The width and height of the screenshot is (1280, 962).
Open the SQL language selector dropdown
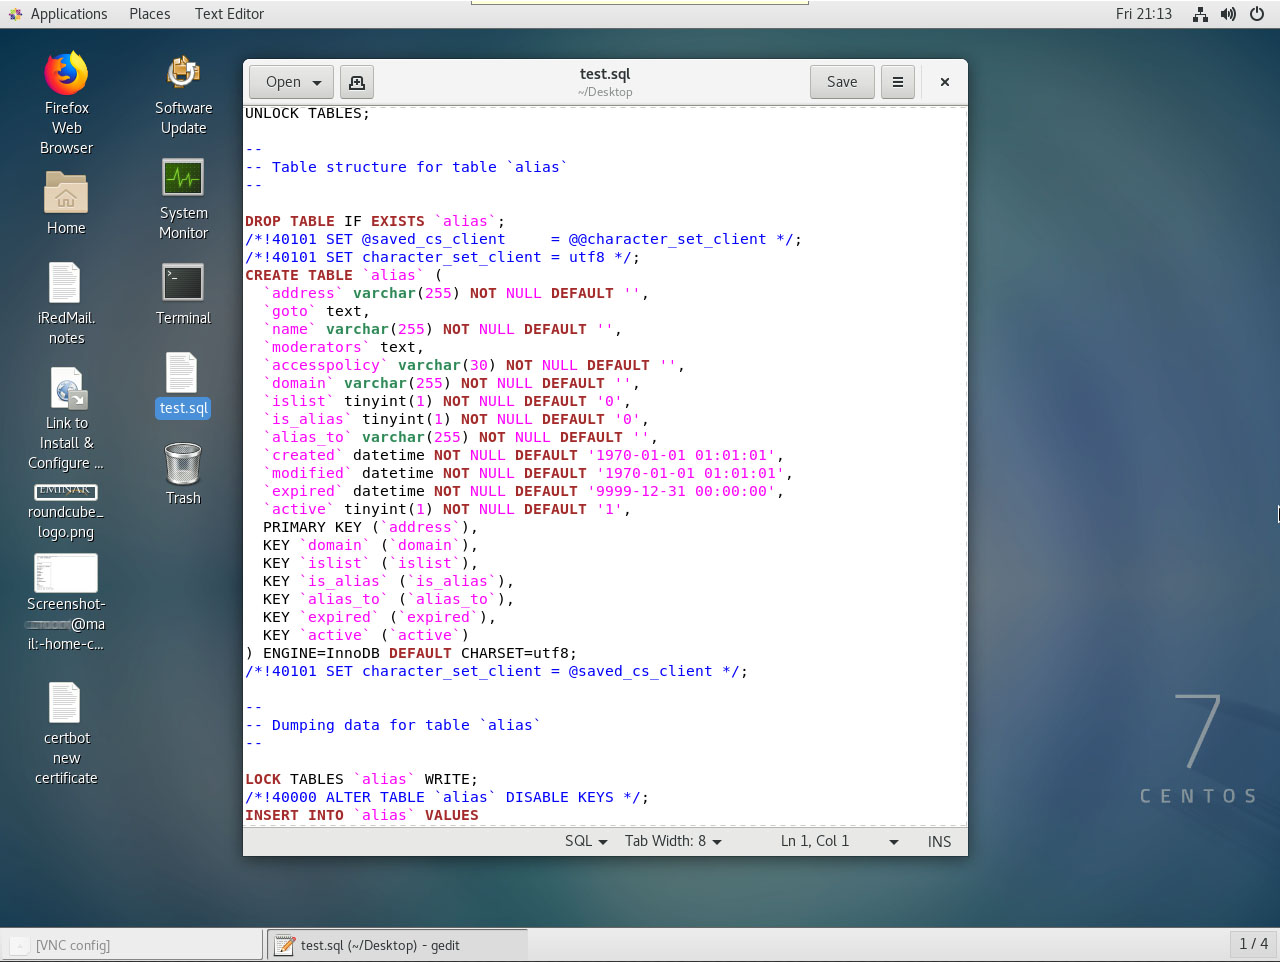586,841
